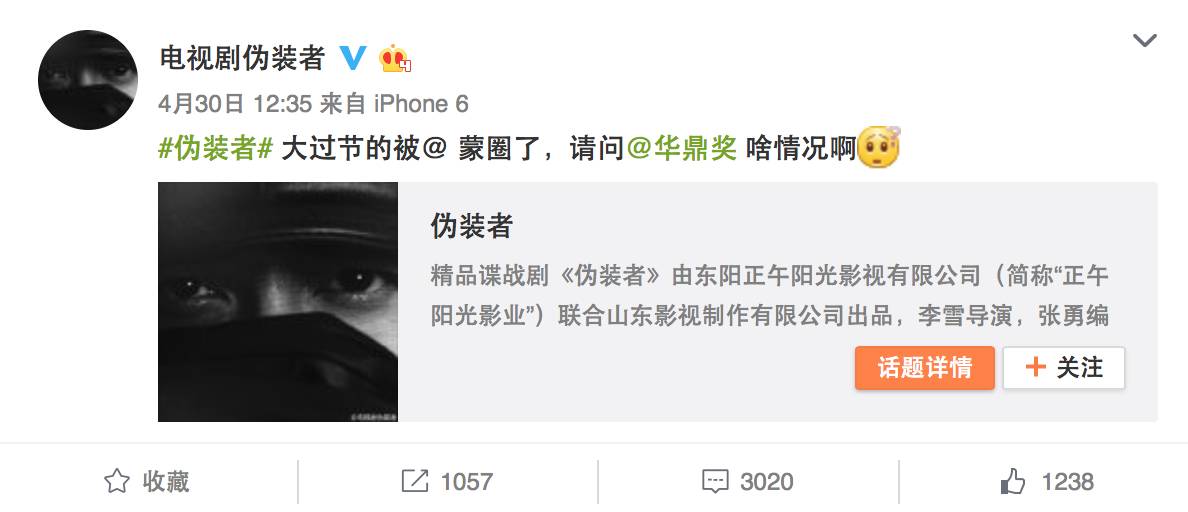Open the @华鼎奖 mention link
The height and width of the screenshot is (512, 1188).
pos(682,148)
